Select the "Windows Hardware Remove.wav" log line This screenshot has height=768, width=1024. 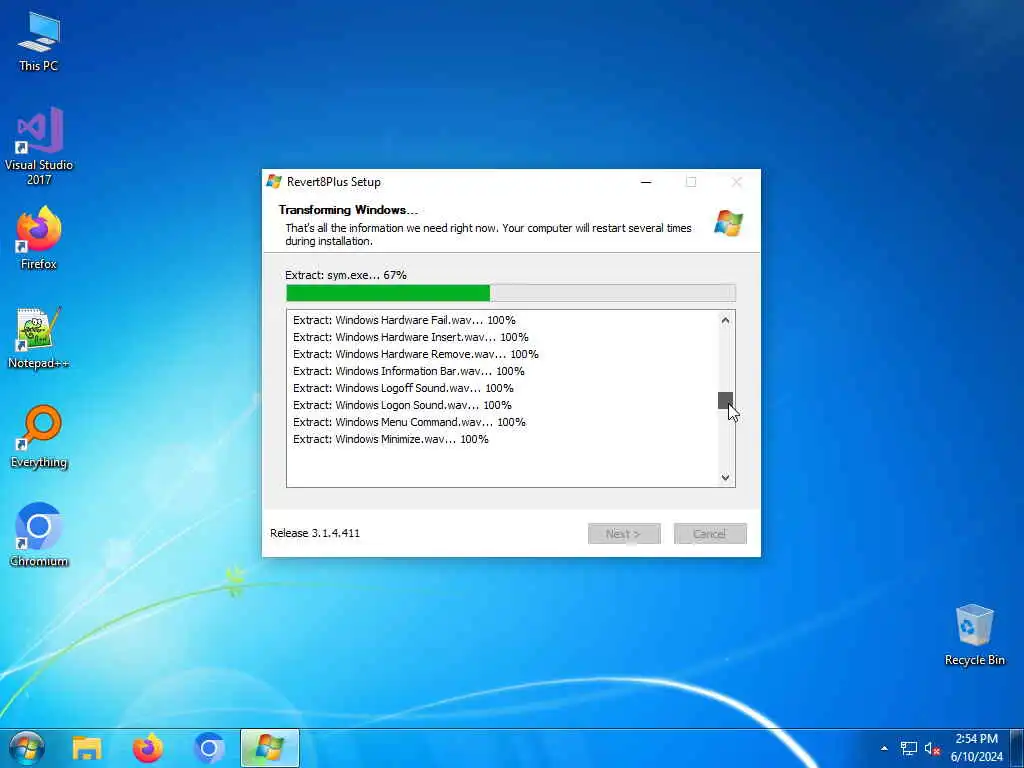(416, 354)
